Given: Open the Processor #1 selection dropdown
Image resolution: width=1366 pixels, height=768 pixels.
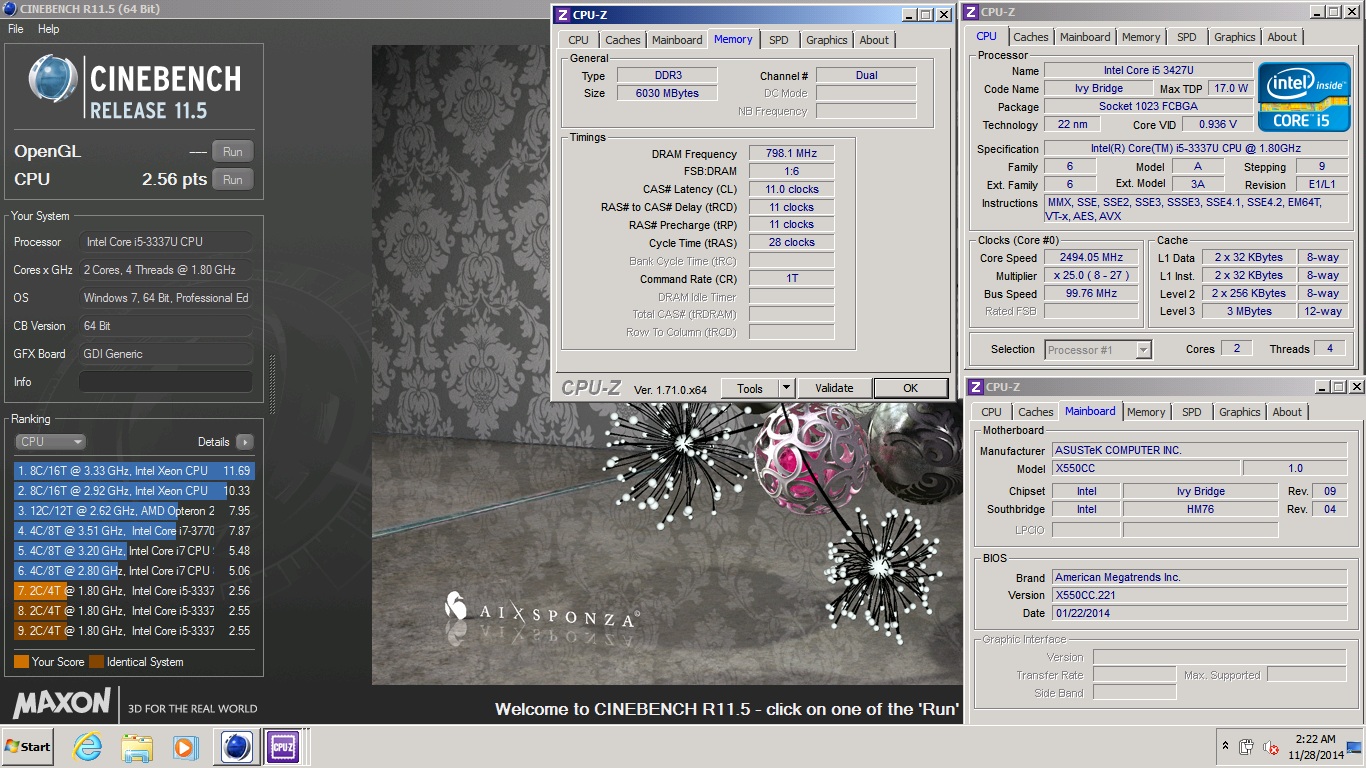Looking at the screenshot, I should point(1098,350).
